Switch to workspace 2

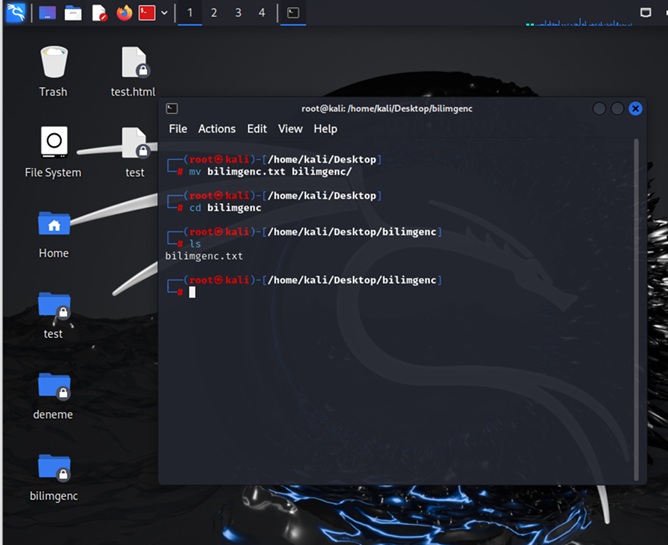pos(214,13)
